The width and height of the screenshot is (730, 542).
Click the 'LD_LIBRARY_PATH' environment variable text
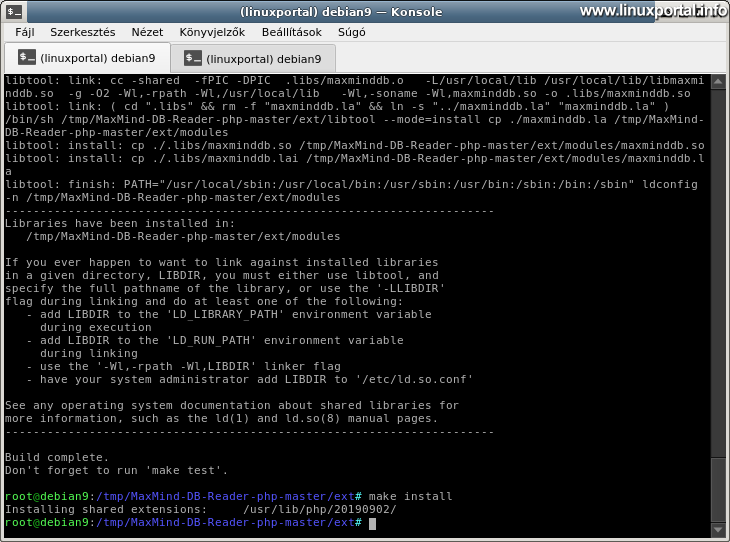[x=225, y=314]
